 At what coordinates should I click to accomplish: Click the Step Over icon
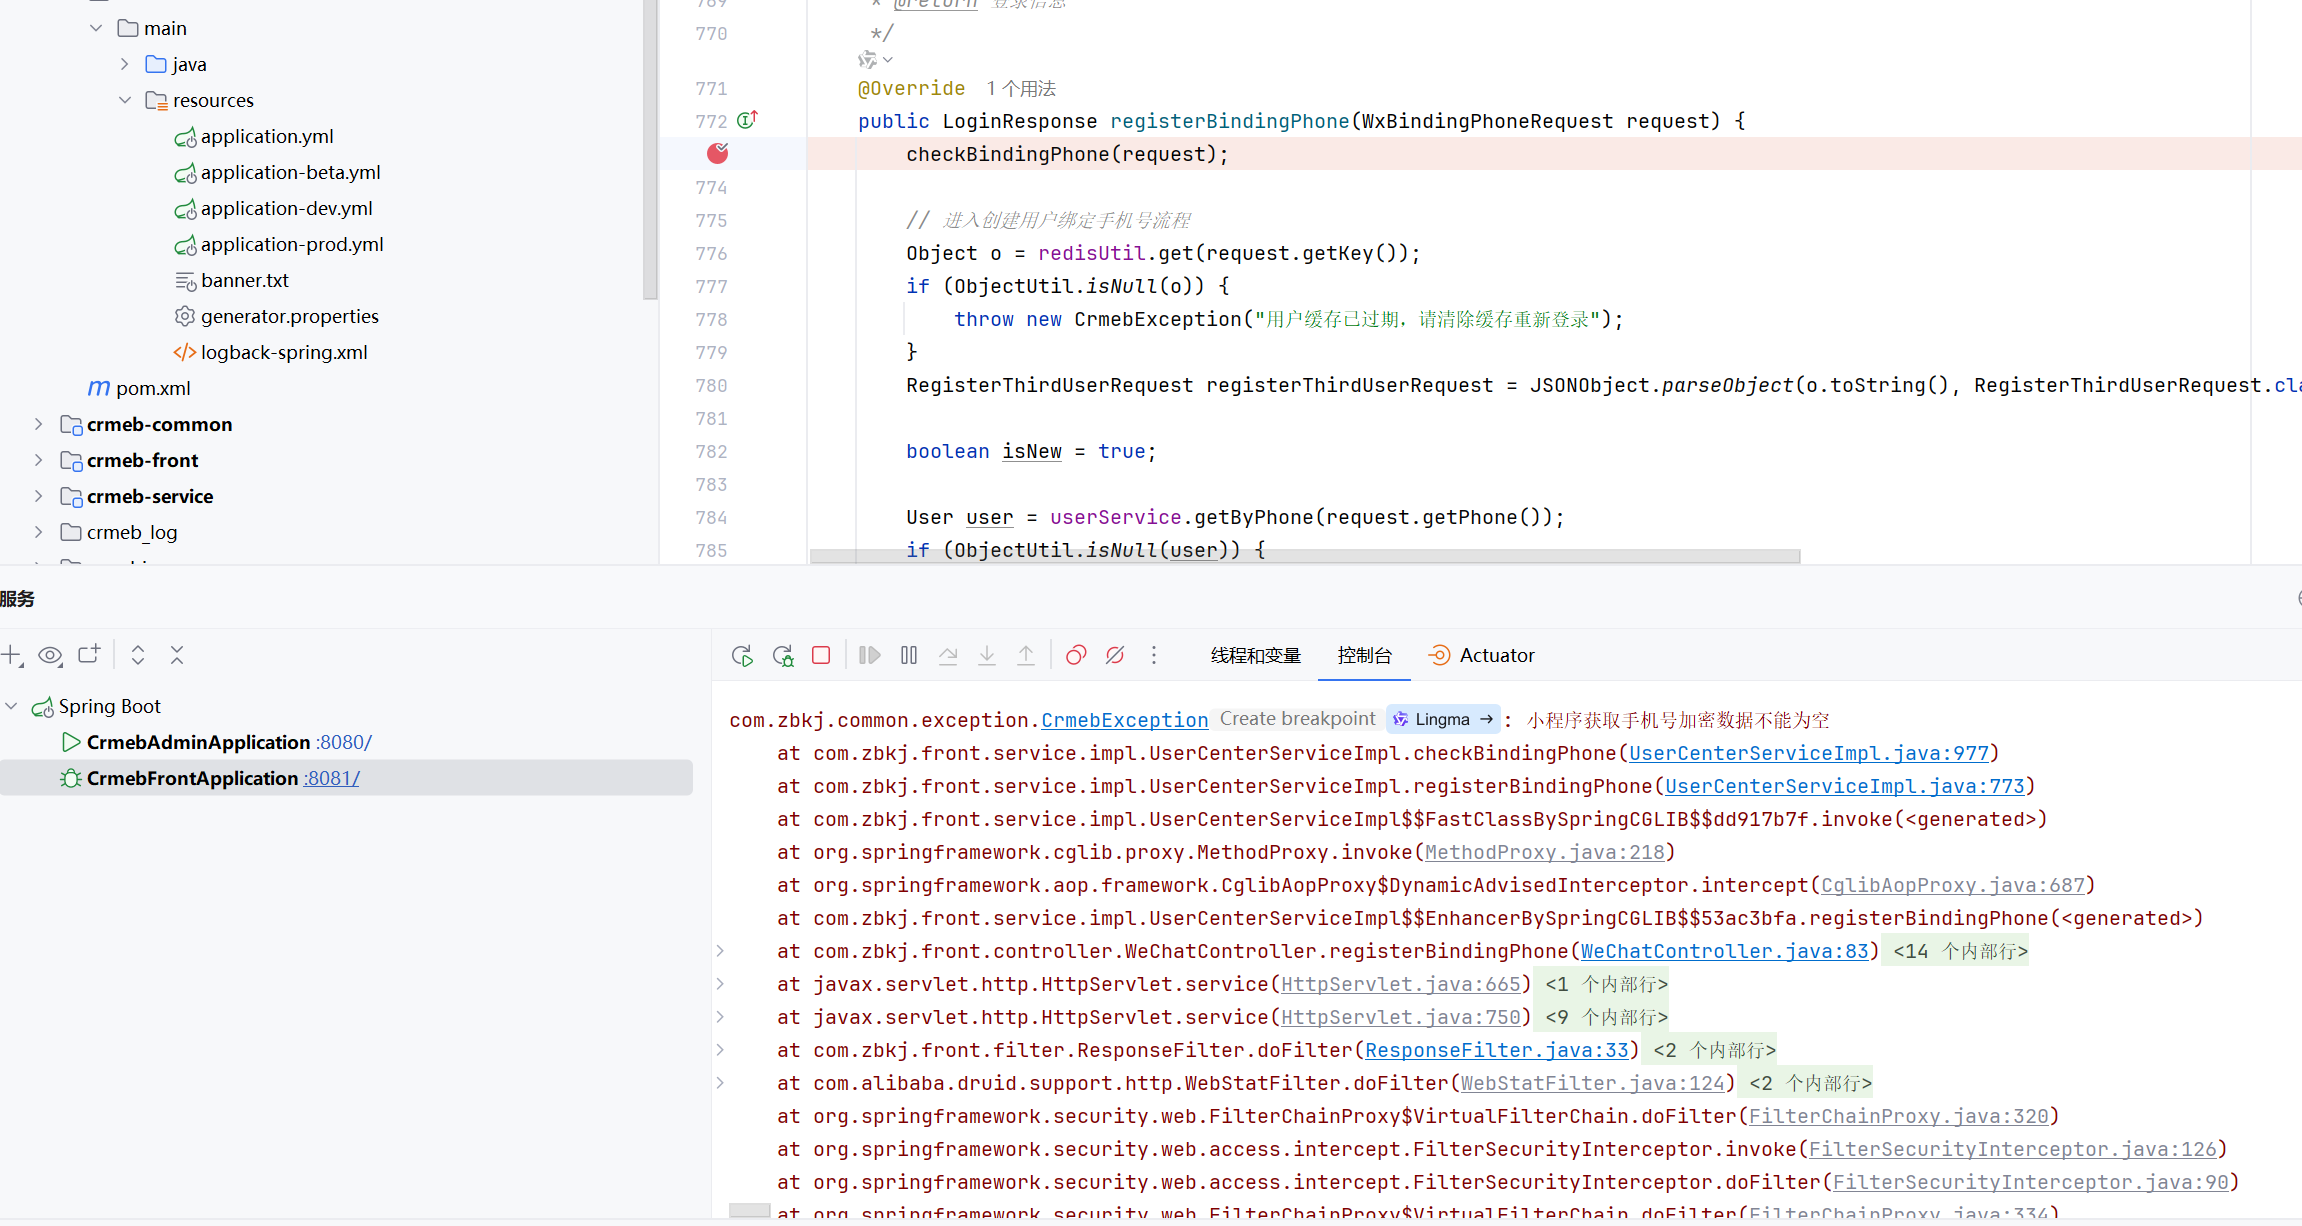coord(948,655)
